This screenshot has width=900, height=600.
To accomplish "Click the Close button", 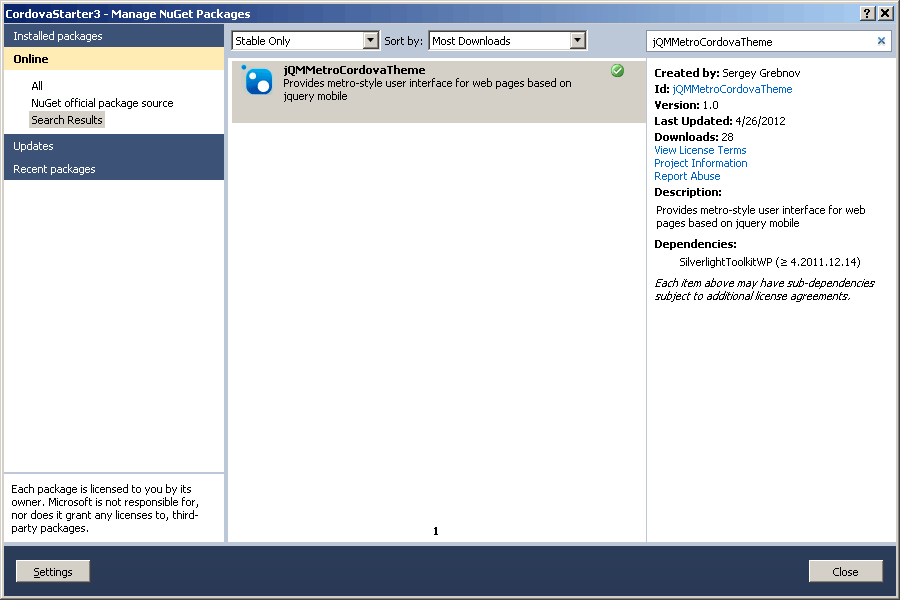I will point(845,571).
